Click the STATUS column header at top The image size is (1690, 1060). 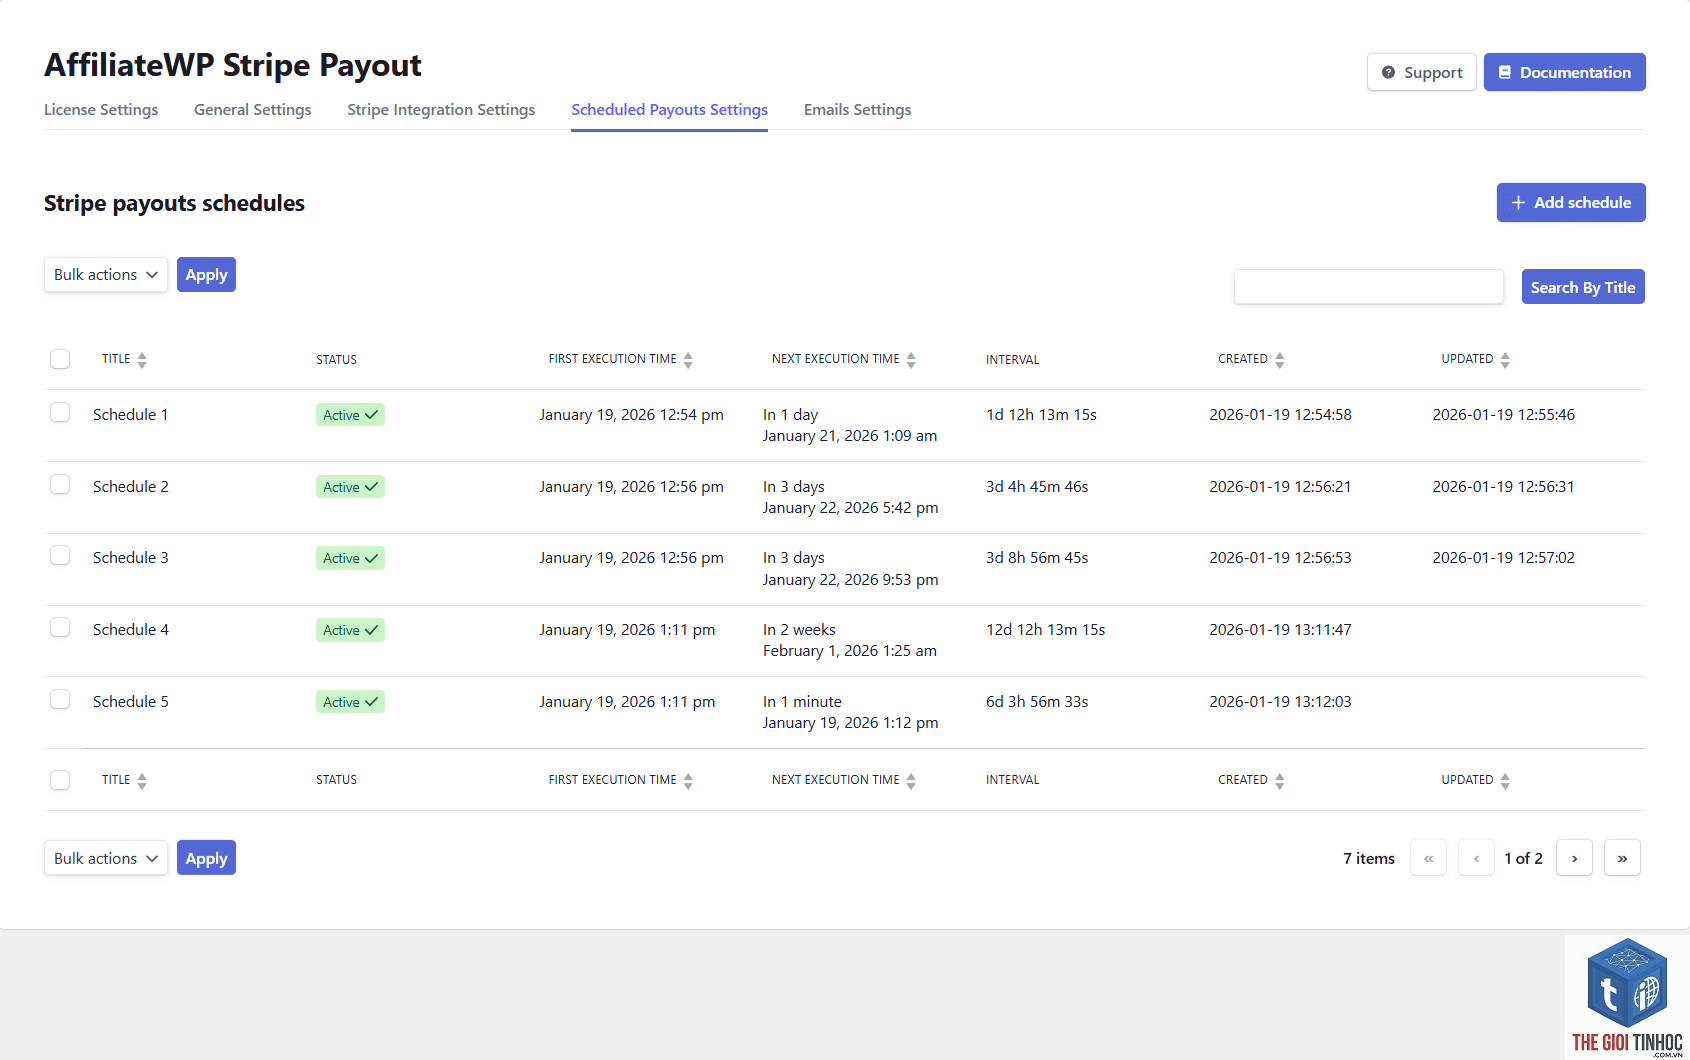[336, 359]
